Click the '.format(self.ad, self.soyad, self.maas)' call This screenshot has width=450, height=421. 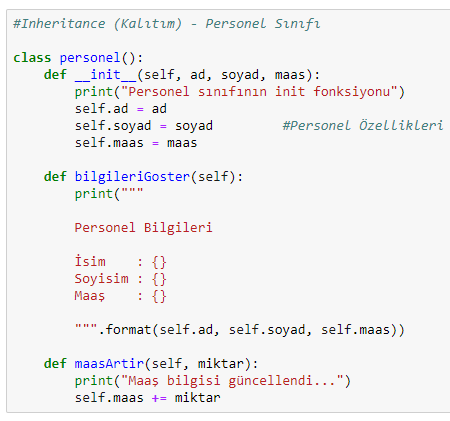tap(251, 330)
